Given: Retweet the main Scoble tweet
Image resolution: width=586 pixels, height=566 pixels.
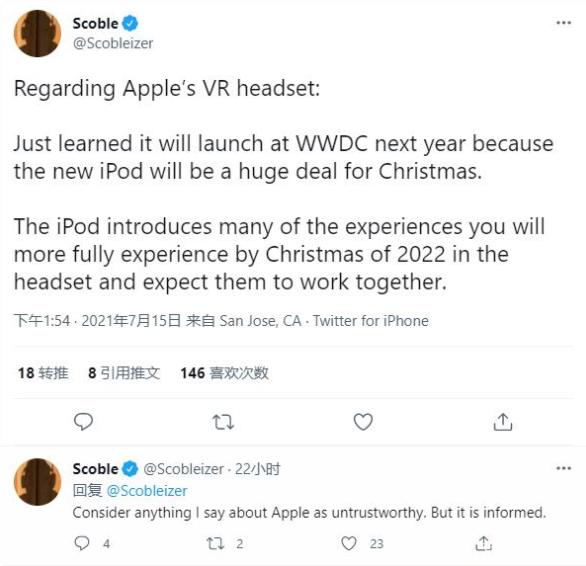Looking at the screenshot, I should click(x=223, y=422).
